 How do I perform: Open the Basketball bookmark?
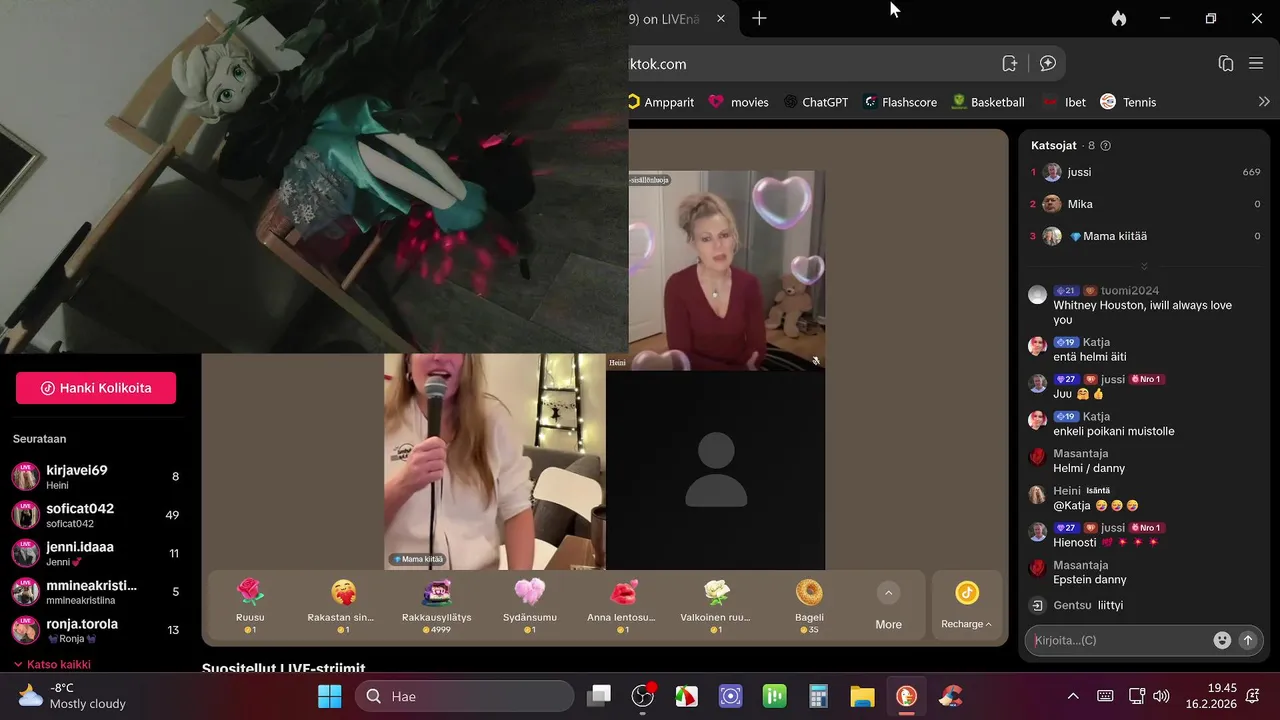[988, 102]
